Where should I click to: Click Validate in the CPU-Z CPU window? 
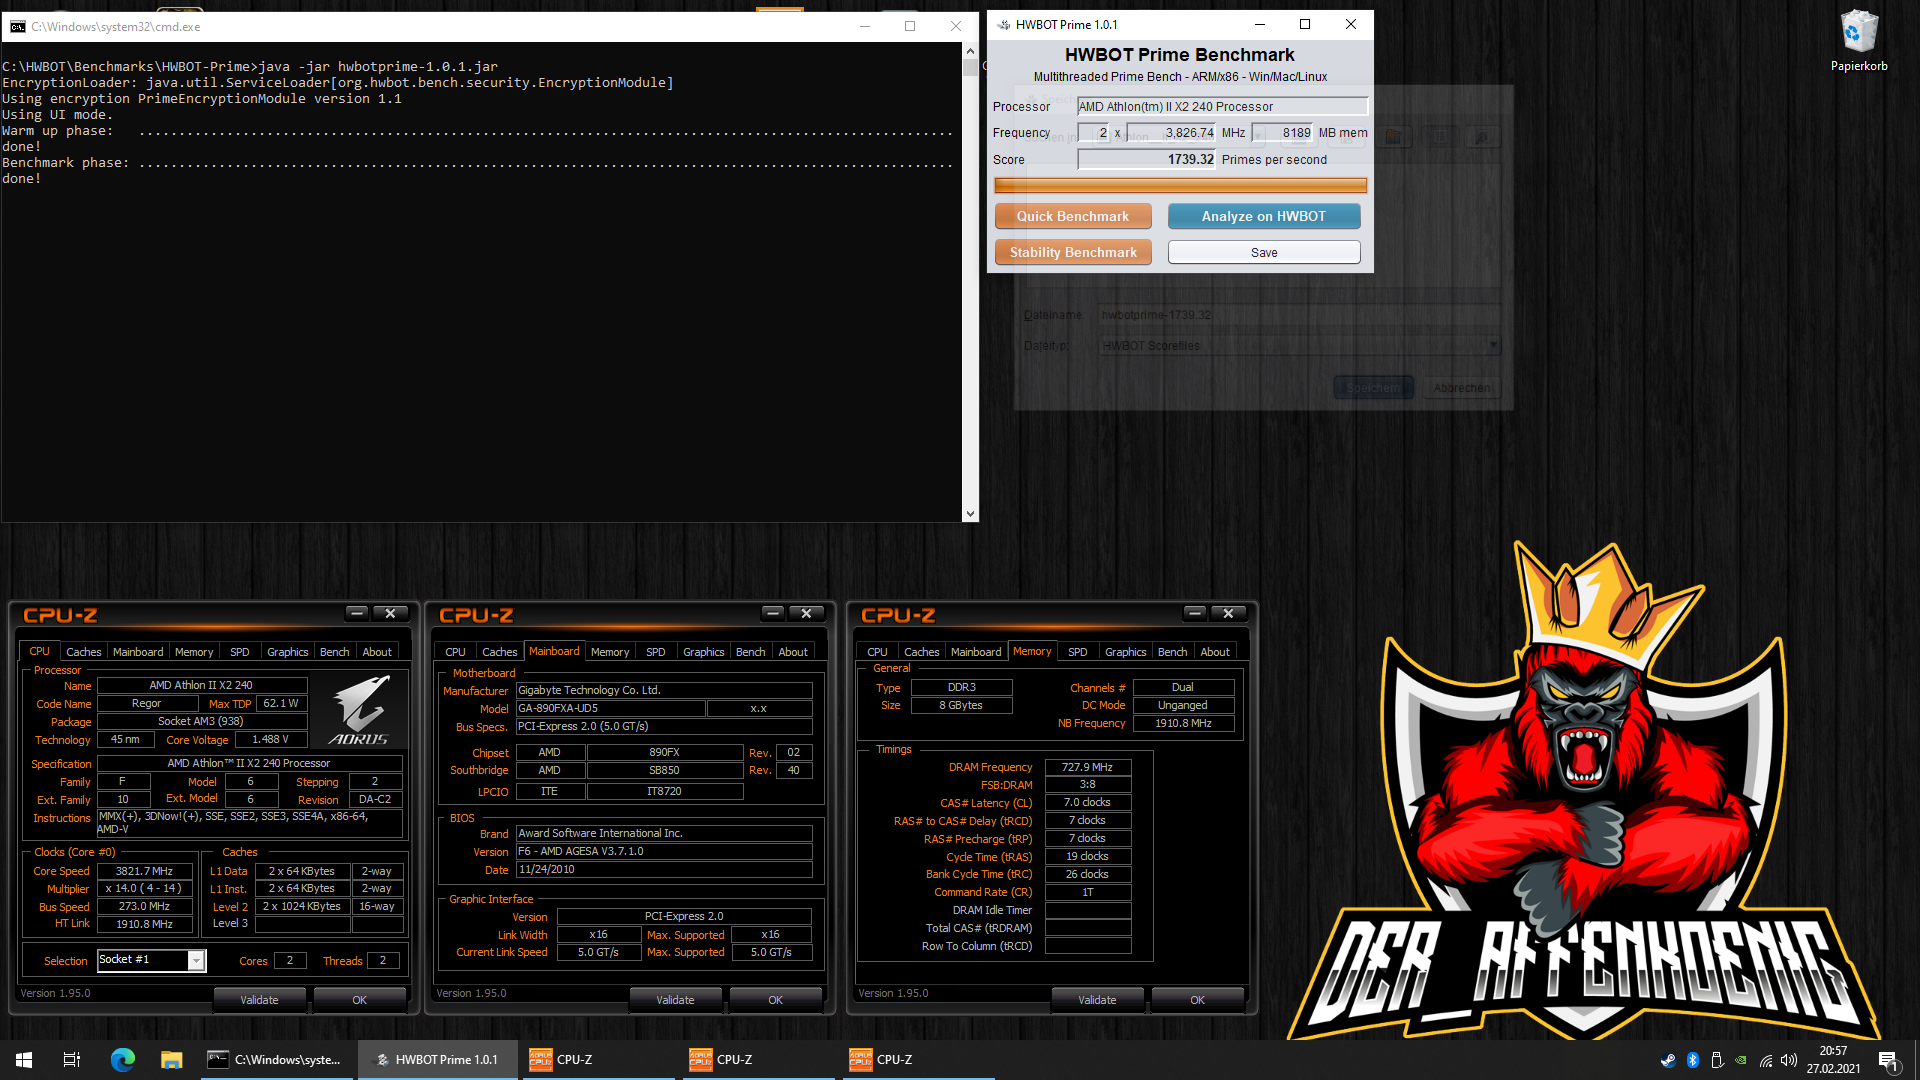coord(259,1000)
